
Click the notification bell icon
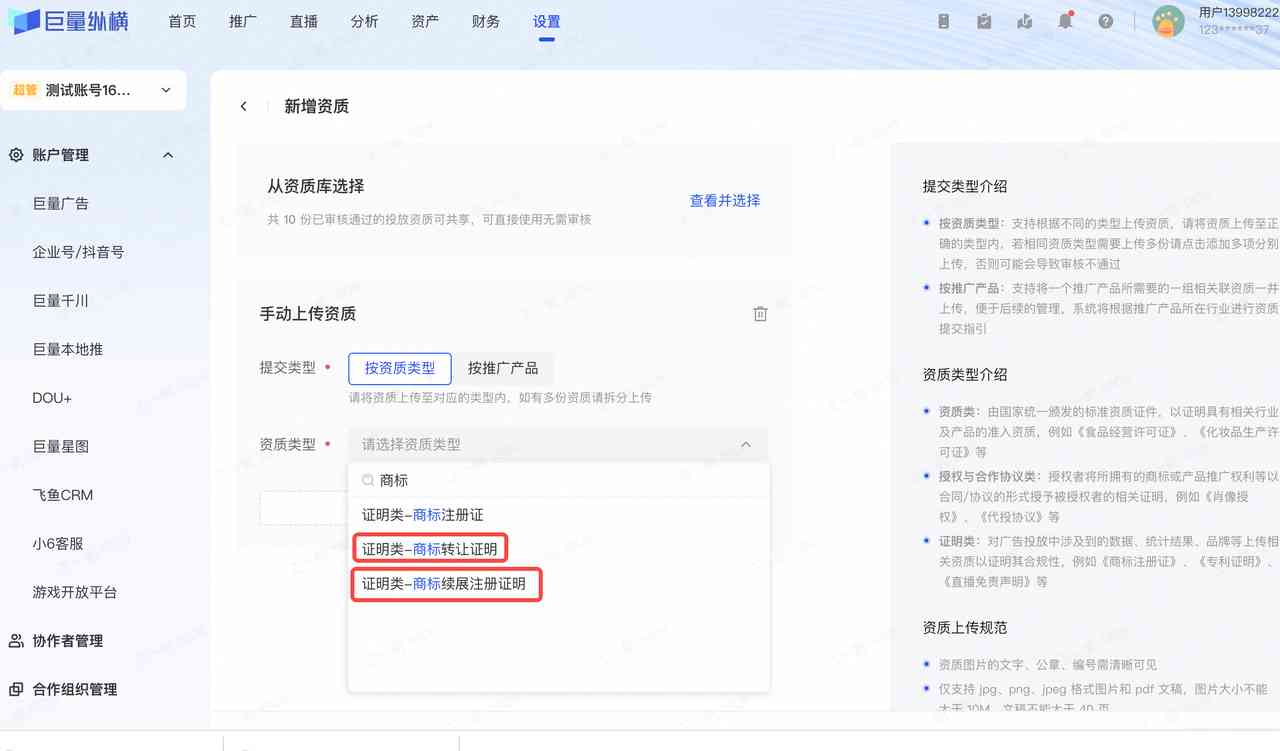point(1065,21)
